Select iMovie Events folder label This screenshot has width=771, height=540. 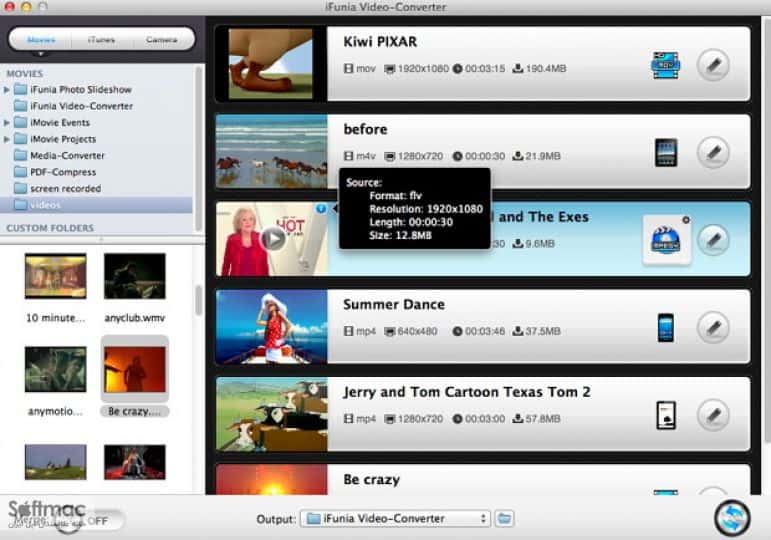click(x=60, y=122)
